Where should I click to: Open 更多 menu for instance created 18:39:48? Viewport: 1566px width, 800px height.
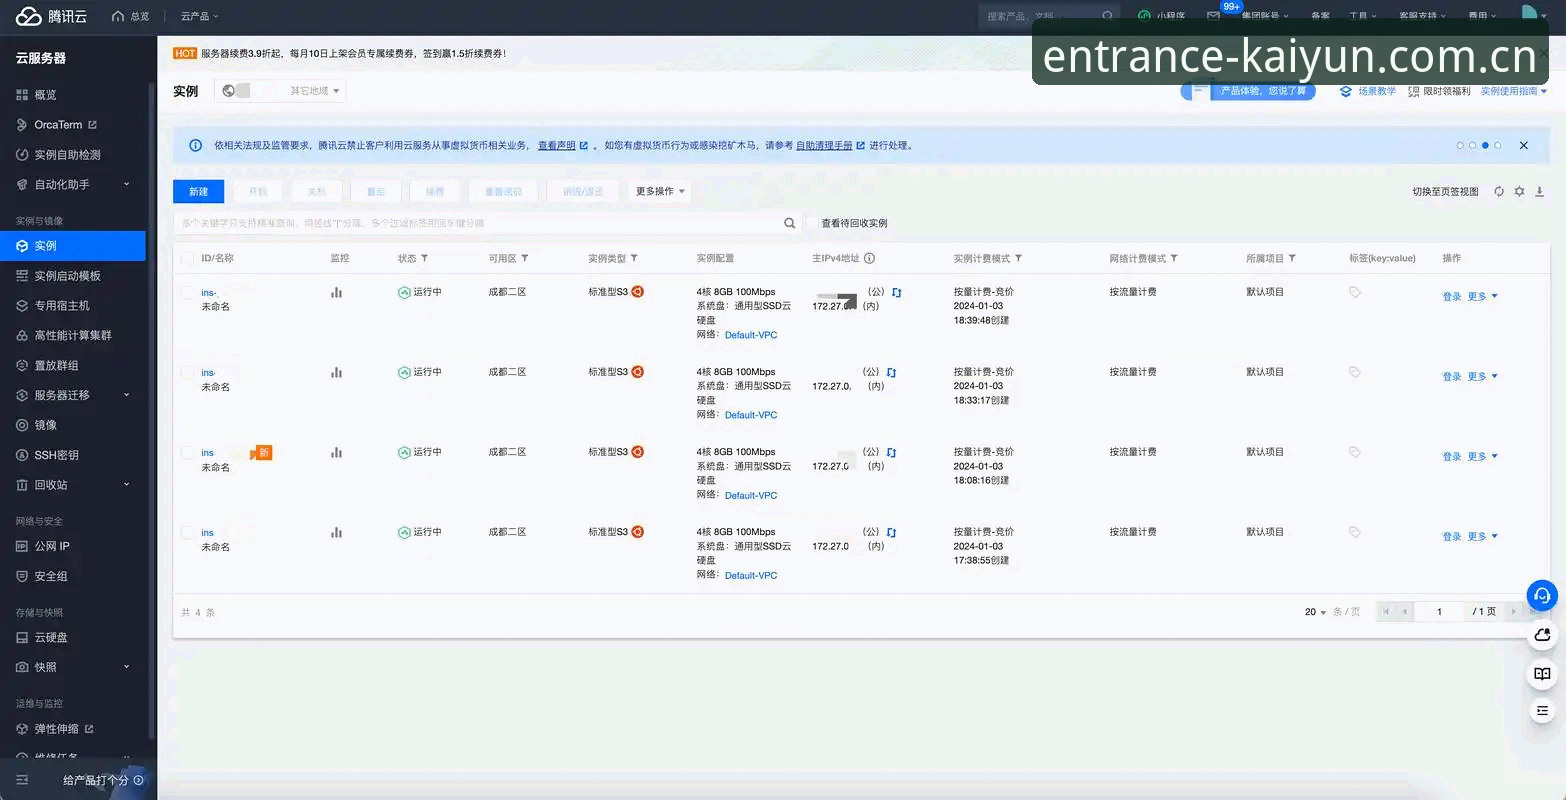(1482, 296)
